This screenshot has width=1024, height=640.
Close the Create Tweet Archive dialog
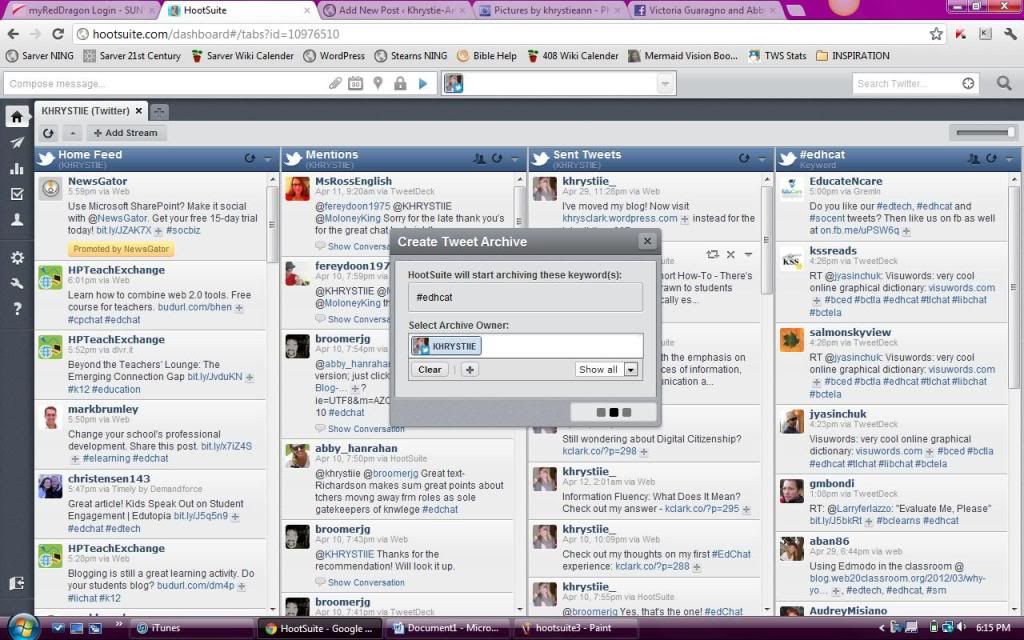(x=647, y=241)
